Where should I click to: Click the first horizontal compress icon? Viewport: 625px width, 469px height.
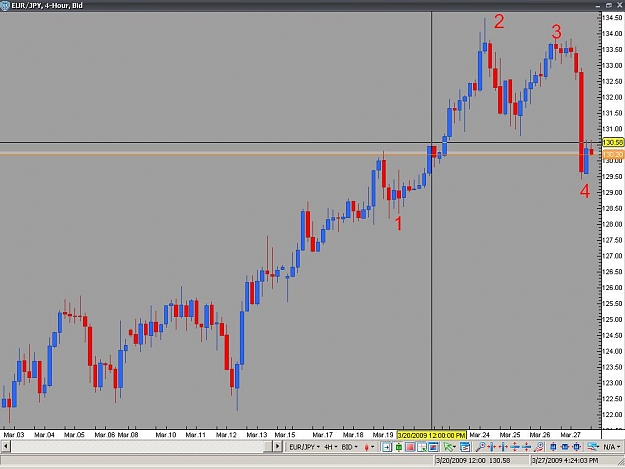[491, 447]
